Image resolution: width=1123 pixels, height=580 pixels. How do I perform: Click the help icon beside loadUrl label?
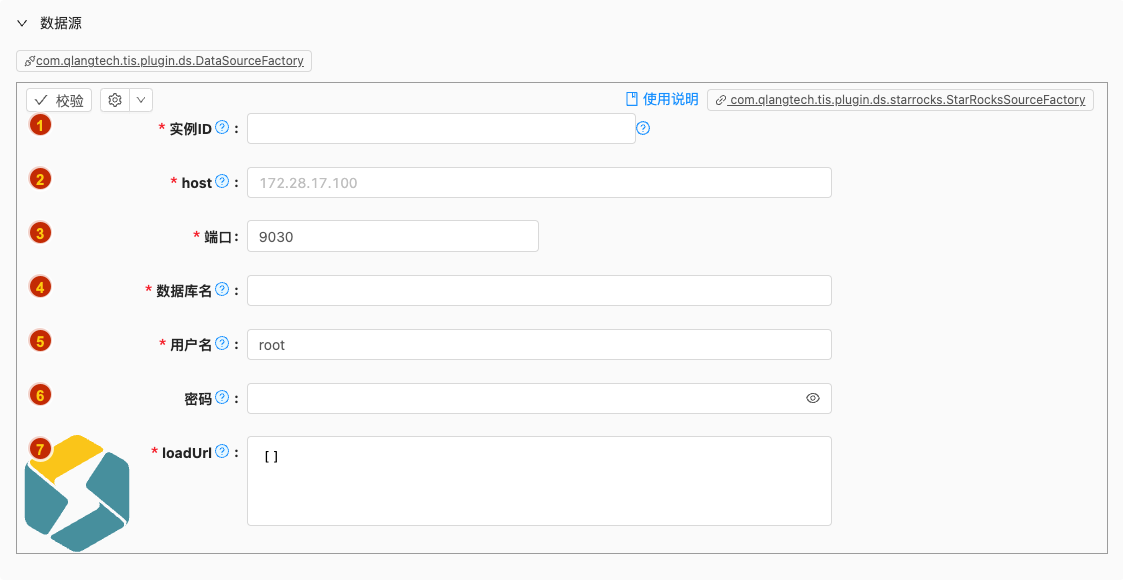pos(222,452)
